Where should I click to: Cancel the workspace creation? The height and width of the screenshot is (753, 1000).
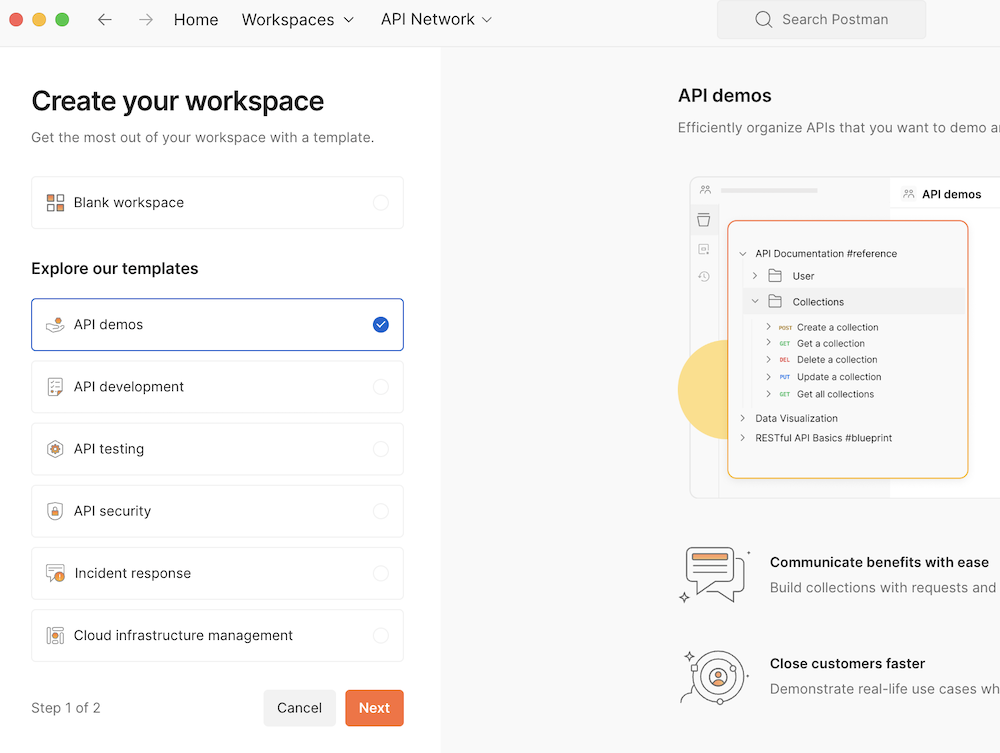pos(299,707)
